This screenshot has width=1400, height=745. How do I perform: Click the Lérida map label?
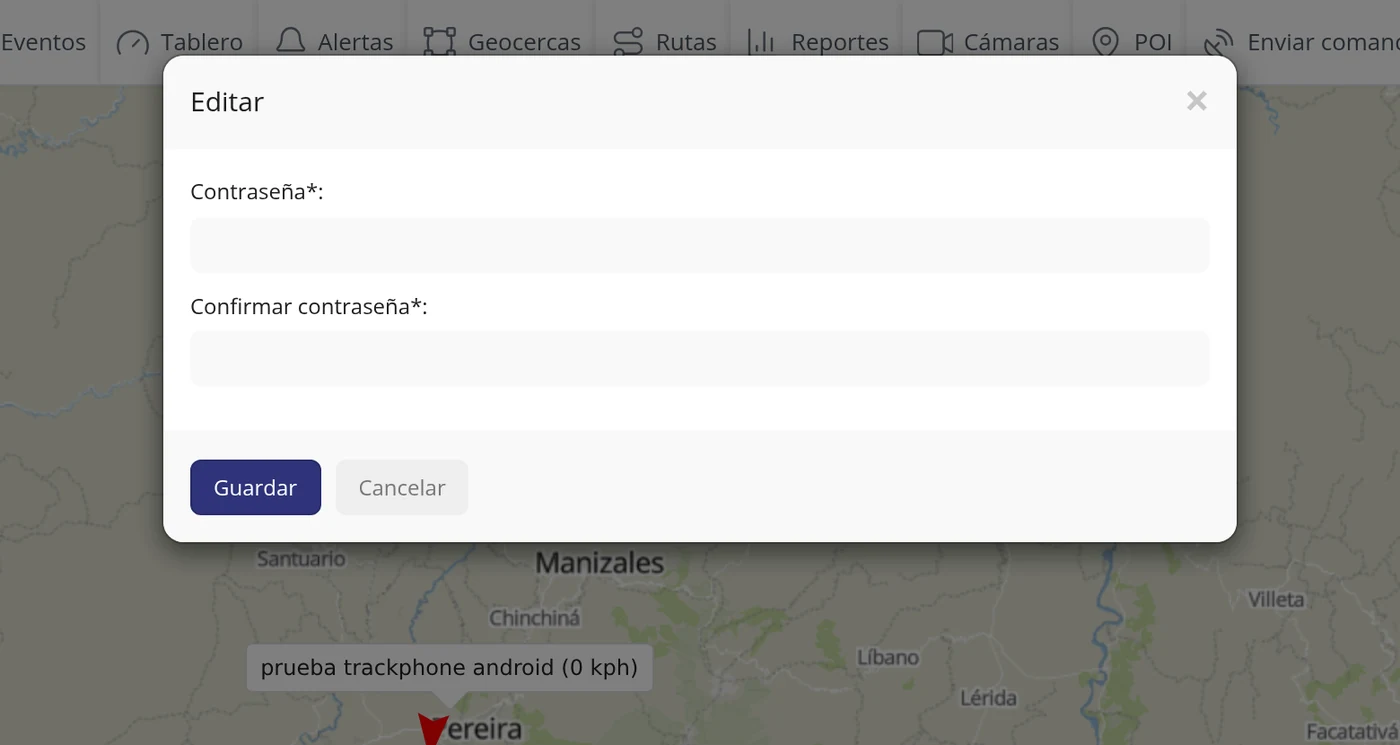(988, 698)
